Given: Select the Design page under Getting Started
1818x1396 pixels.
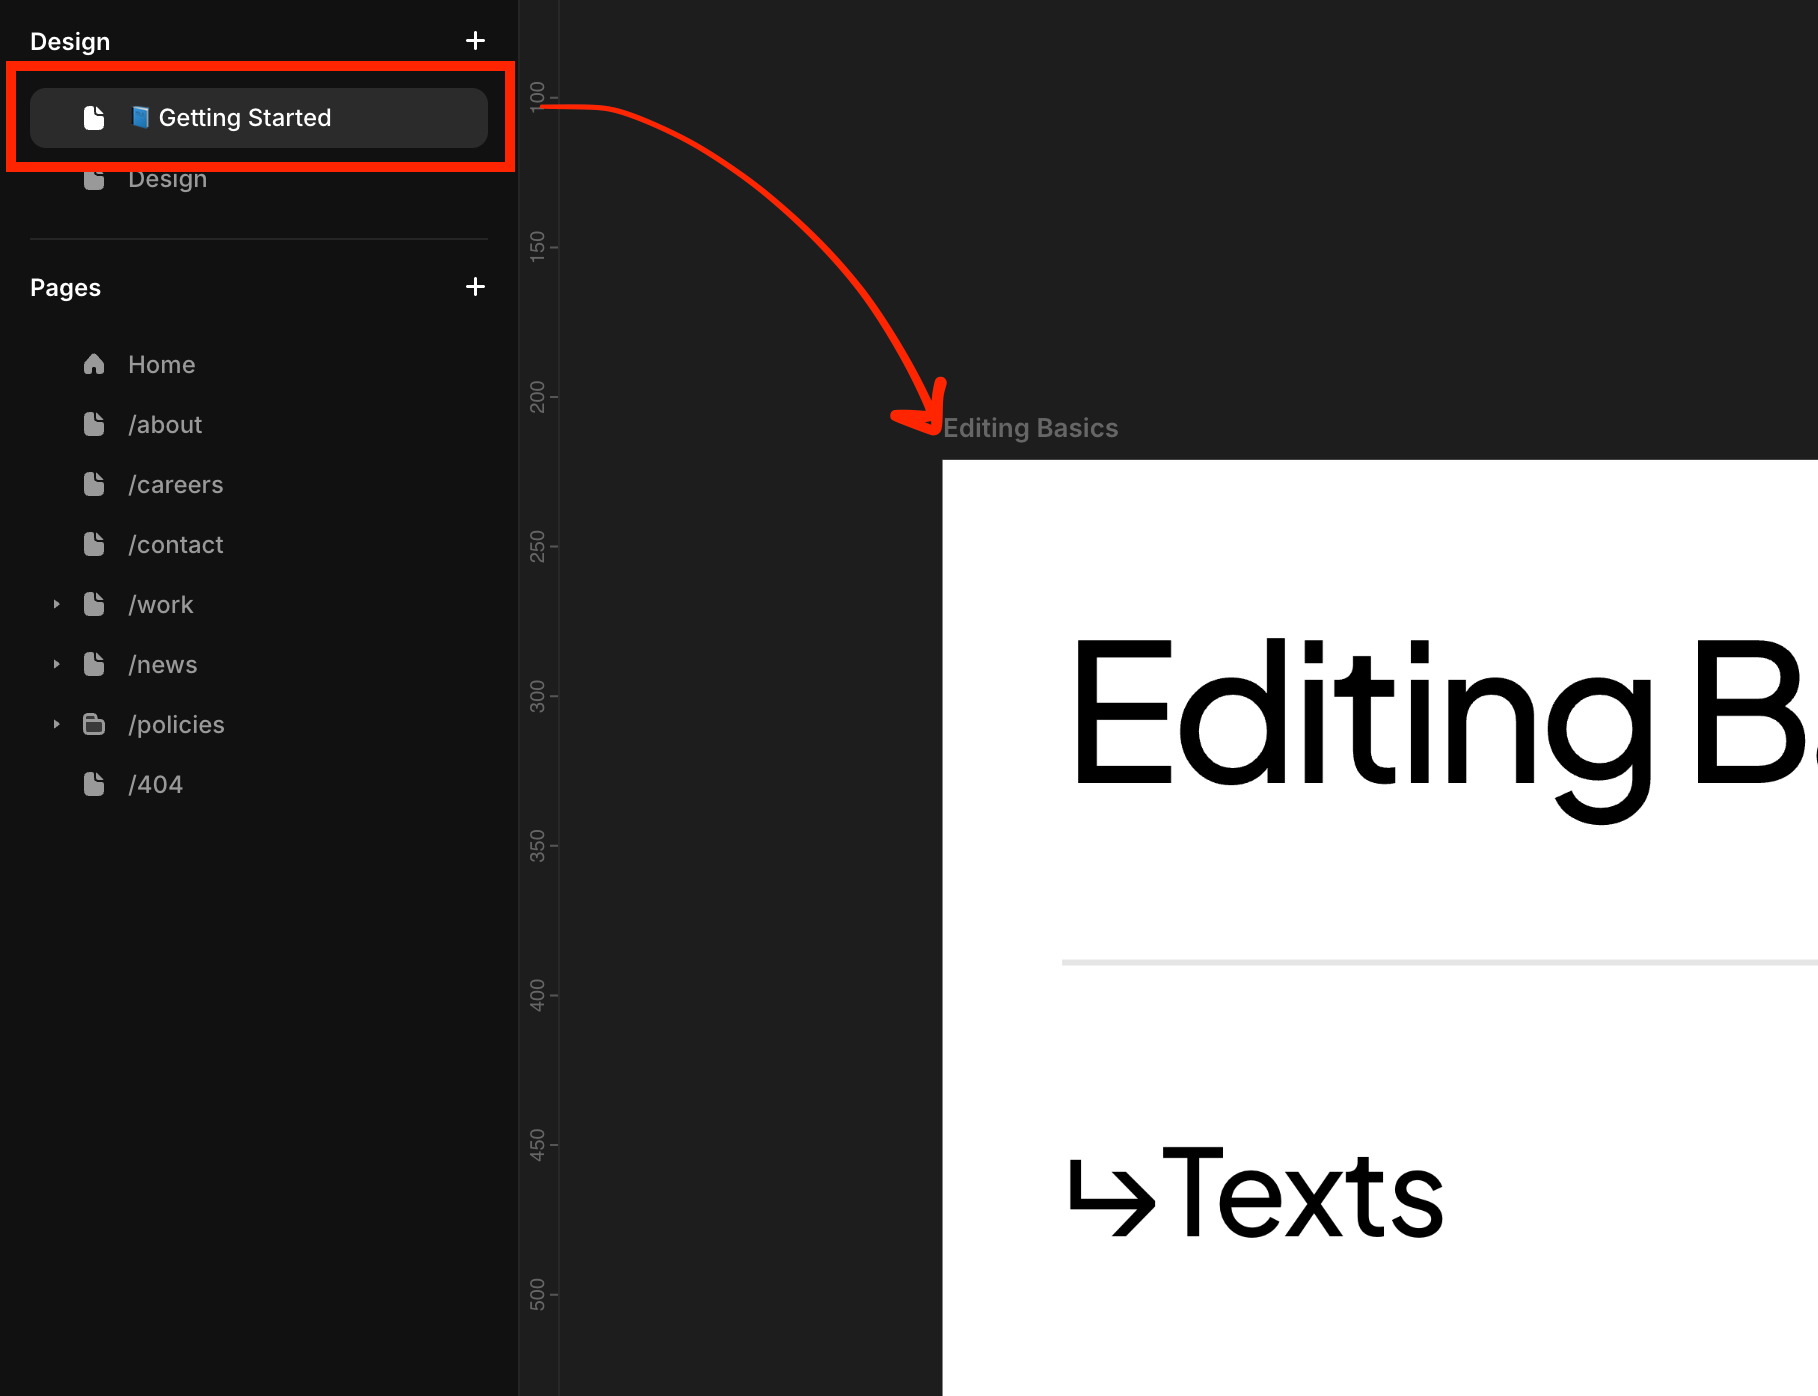Looking at the screenshot, I should pos(167,181).
